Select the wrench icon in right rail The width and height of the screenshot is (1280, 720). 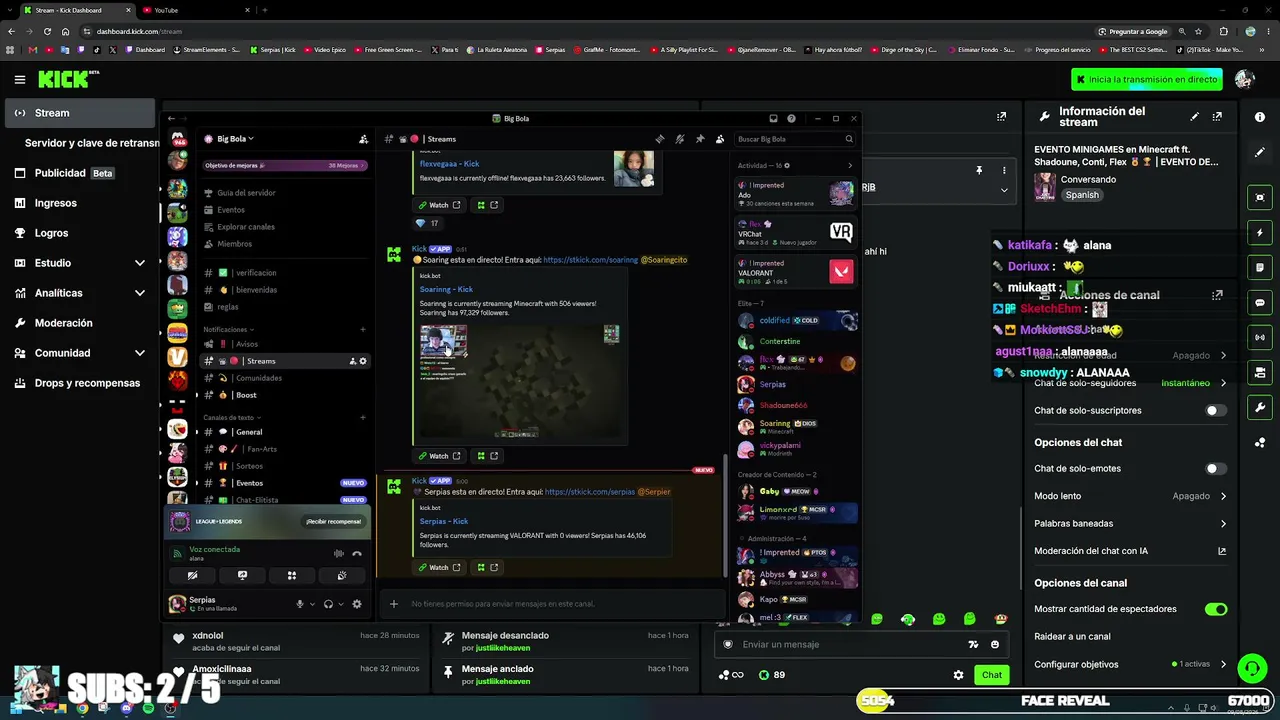tap(1260, 407)
